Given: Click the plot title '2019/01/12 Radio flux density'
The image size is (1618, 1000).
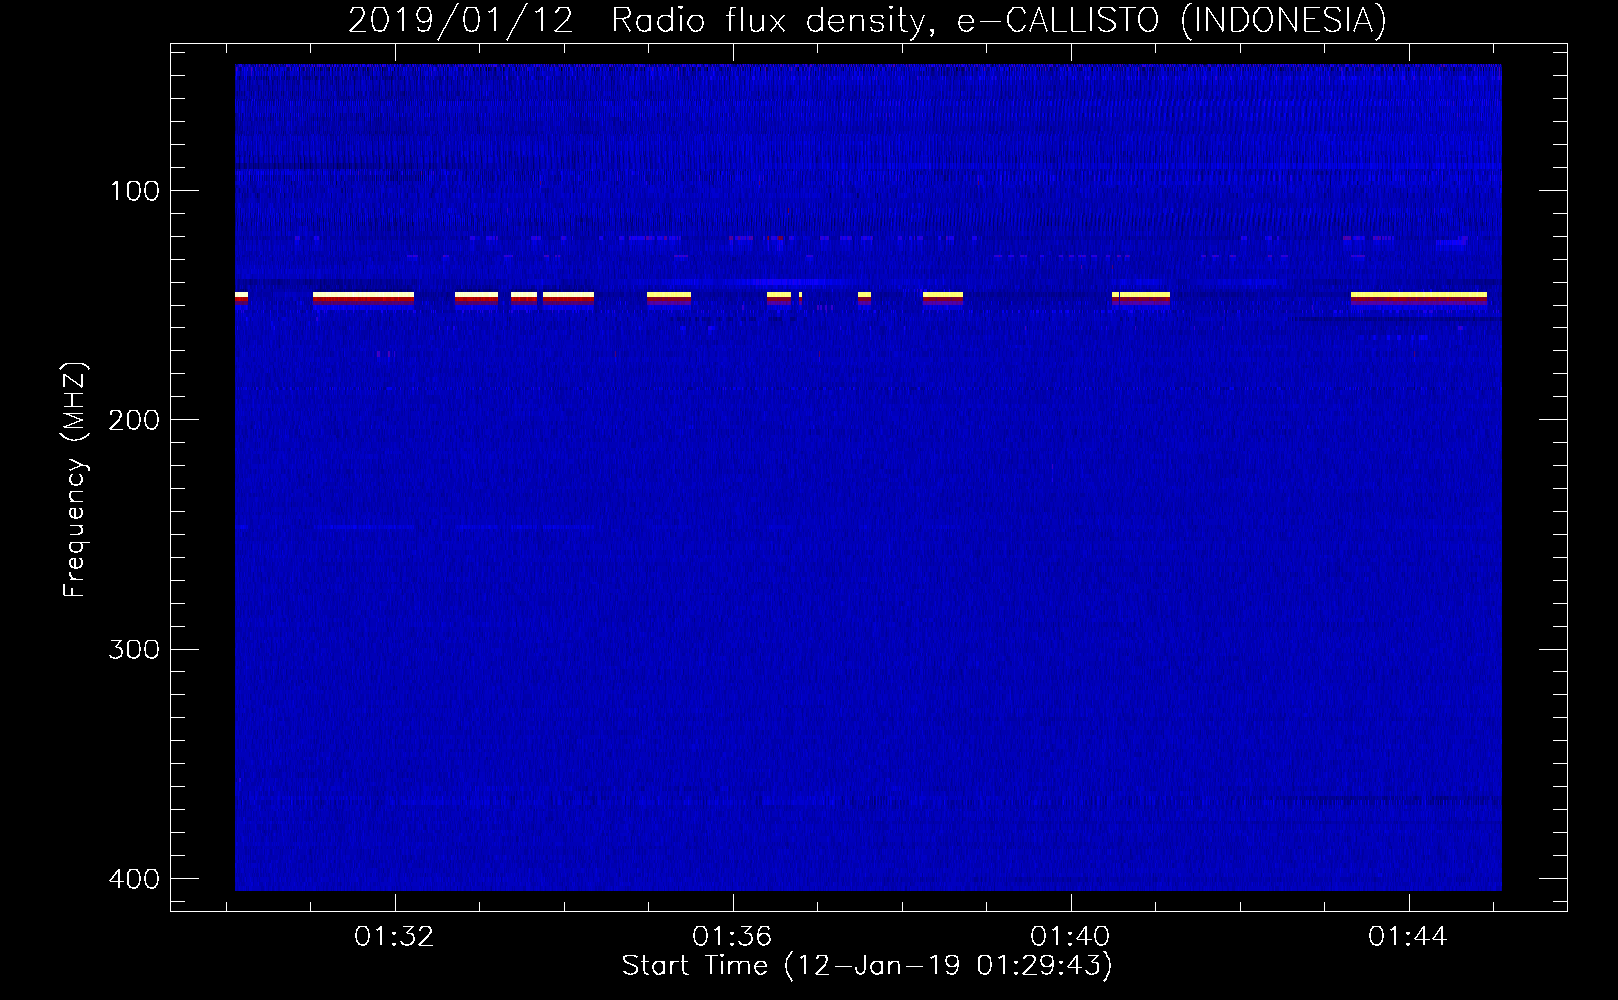Looking at the screenshot, I should [642, 21].
